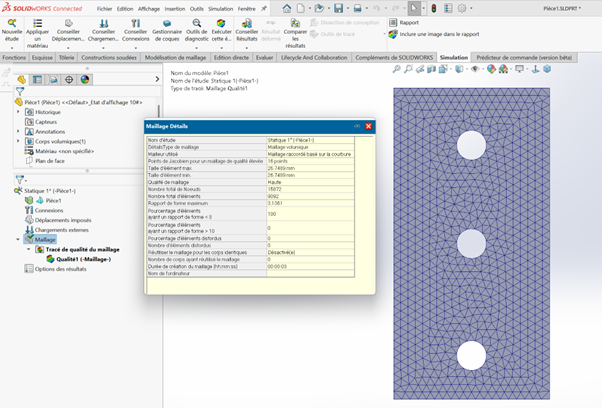Open the DimXpertManager crosshair tab
This screenshot has height=408, width=602.
pyautogui.click(x=69, y=79)
